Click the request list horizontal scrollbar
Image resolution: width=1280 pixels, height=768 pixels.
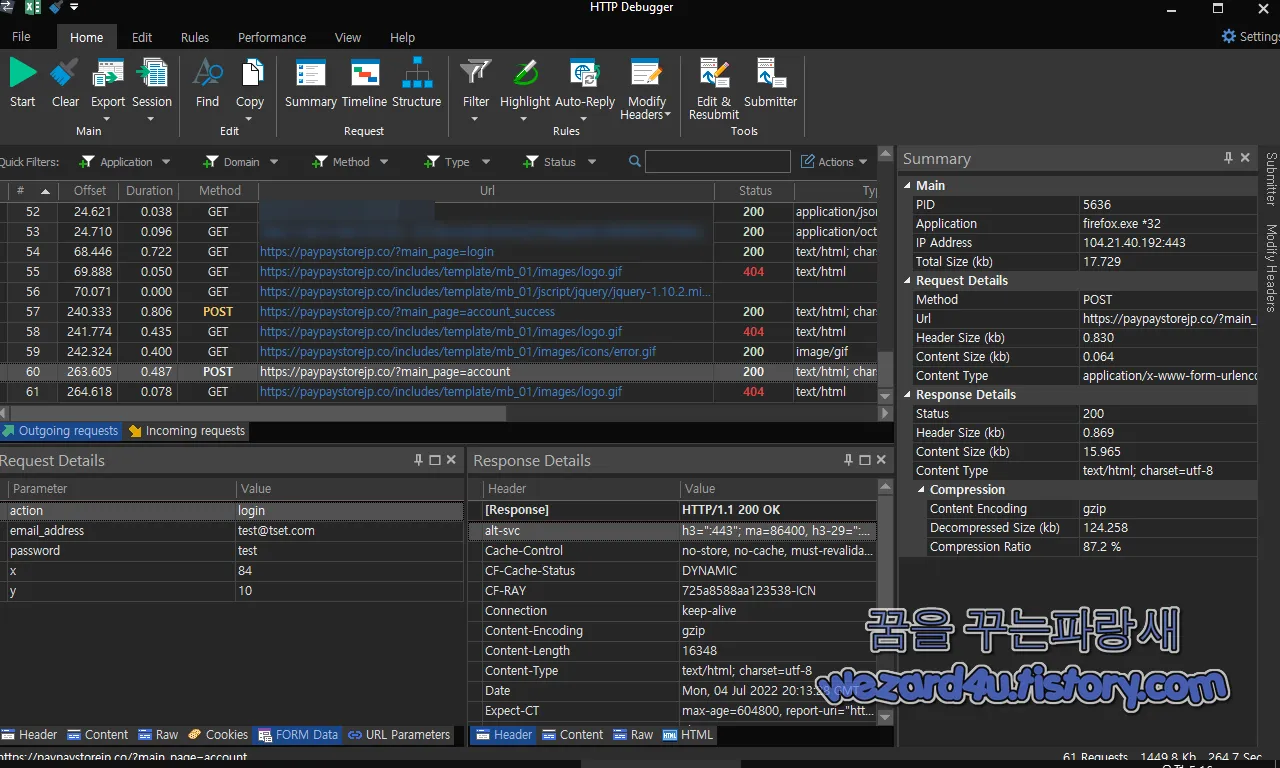[x=258, y=413]
